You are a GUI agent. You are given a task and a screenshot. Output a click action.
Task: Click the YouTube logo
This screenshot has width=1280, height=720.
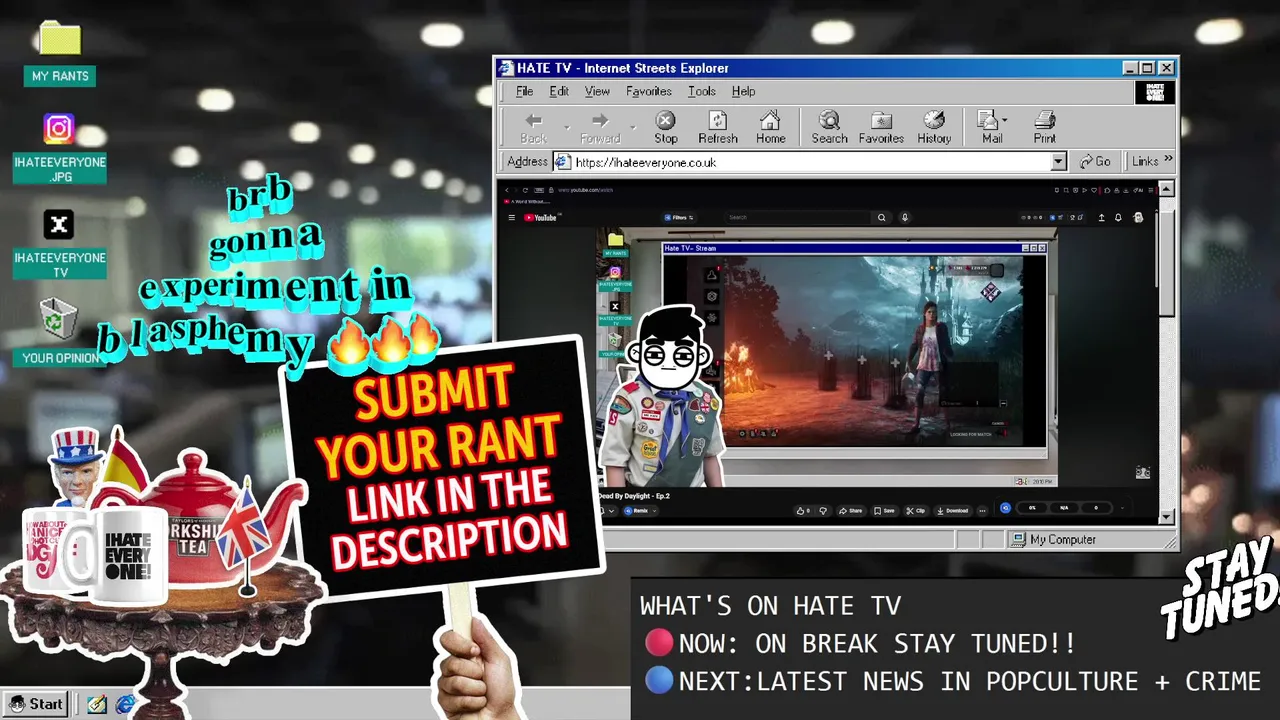coord(542,217)
